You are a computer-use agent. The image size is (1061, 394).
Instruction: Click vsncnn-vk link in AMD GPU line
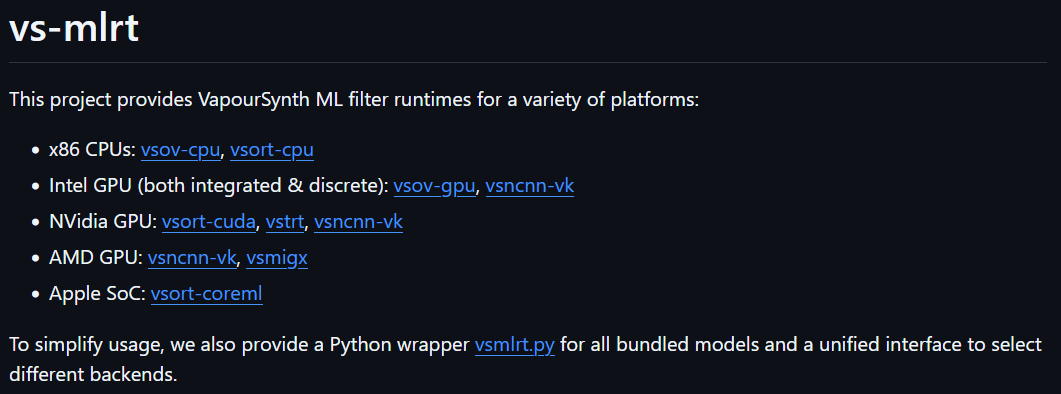[191, 257]
